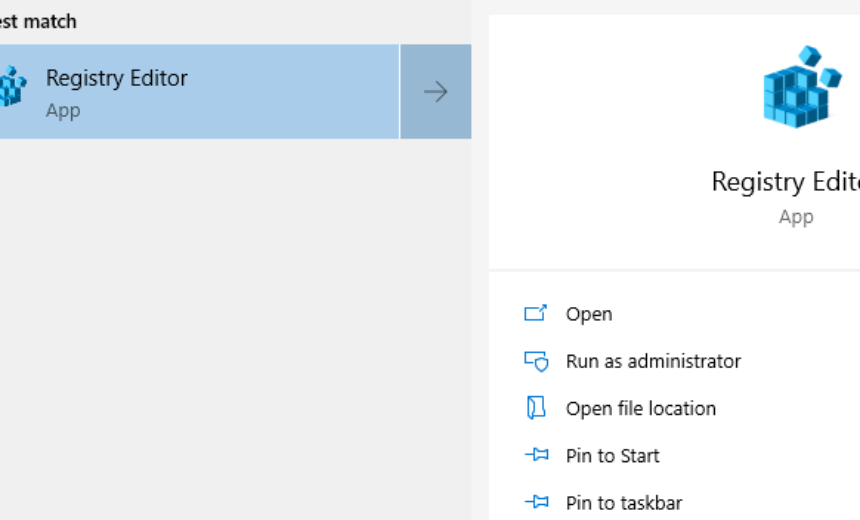Screen dimensions: 860x520
Task: Click the Registry Editor title in details pane
Action: click(785, 182)
